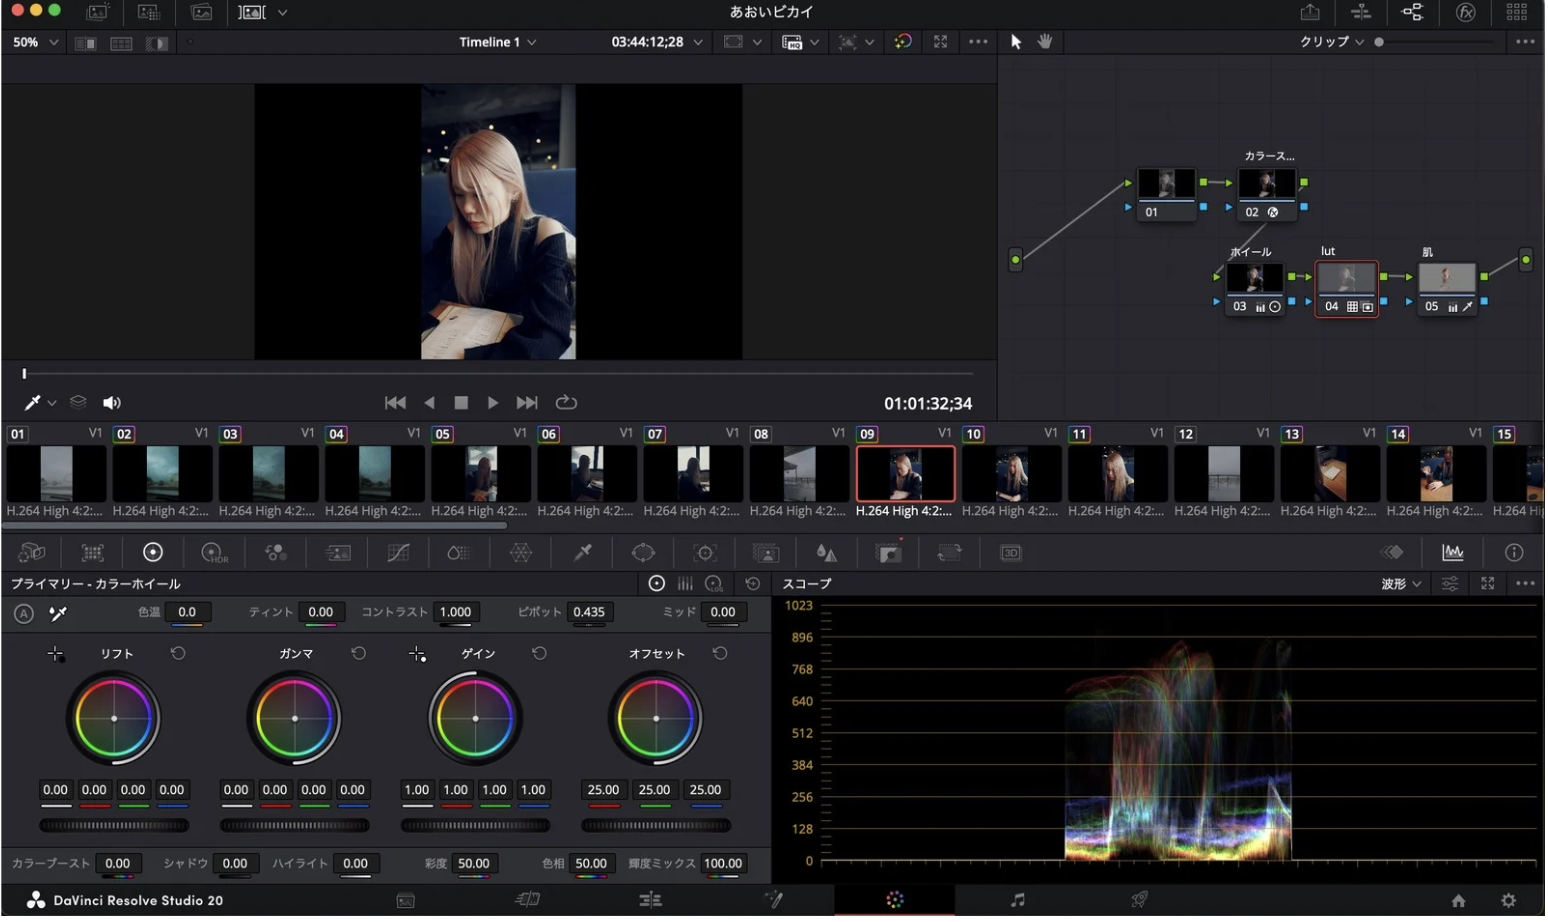Open the Curves palette
The height and width of the screenshot is (922, 1548).
tap(398, 554)
